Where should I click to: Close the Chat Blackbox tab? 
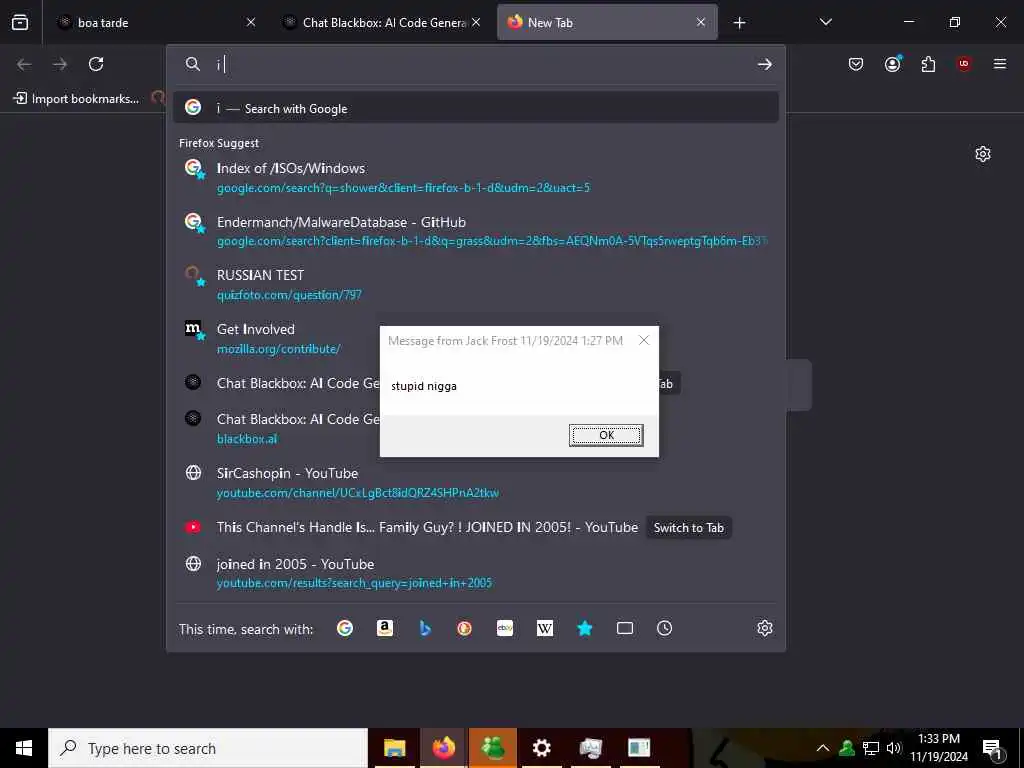[476, 22]
